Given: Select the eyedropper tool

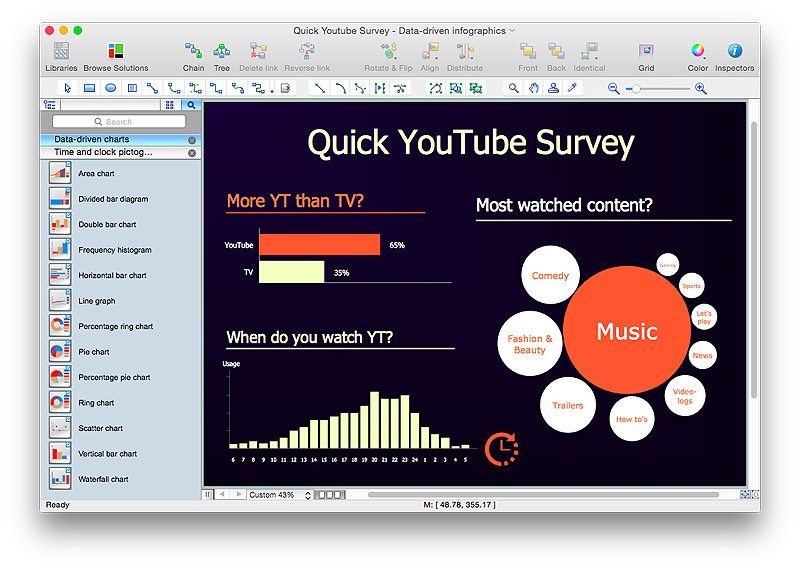Looking at the screenshot, I should click(573, 88).
